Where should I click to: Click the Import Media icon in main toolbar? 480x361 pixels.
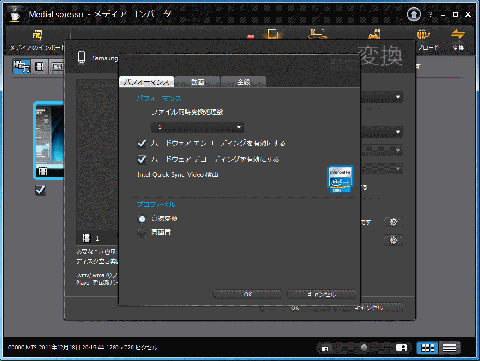37,35
